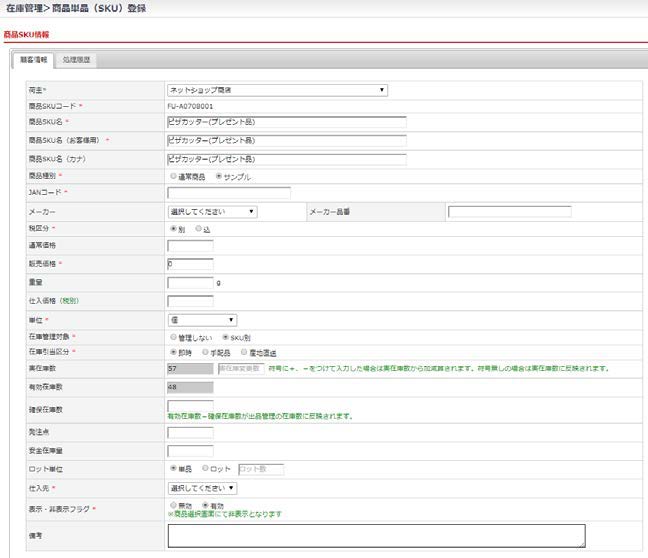
Task: Click the 重量 input field
Action: tap(190, 282)
